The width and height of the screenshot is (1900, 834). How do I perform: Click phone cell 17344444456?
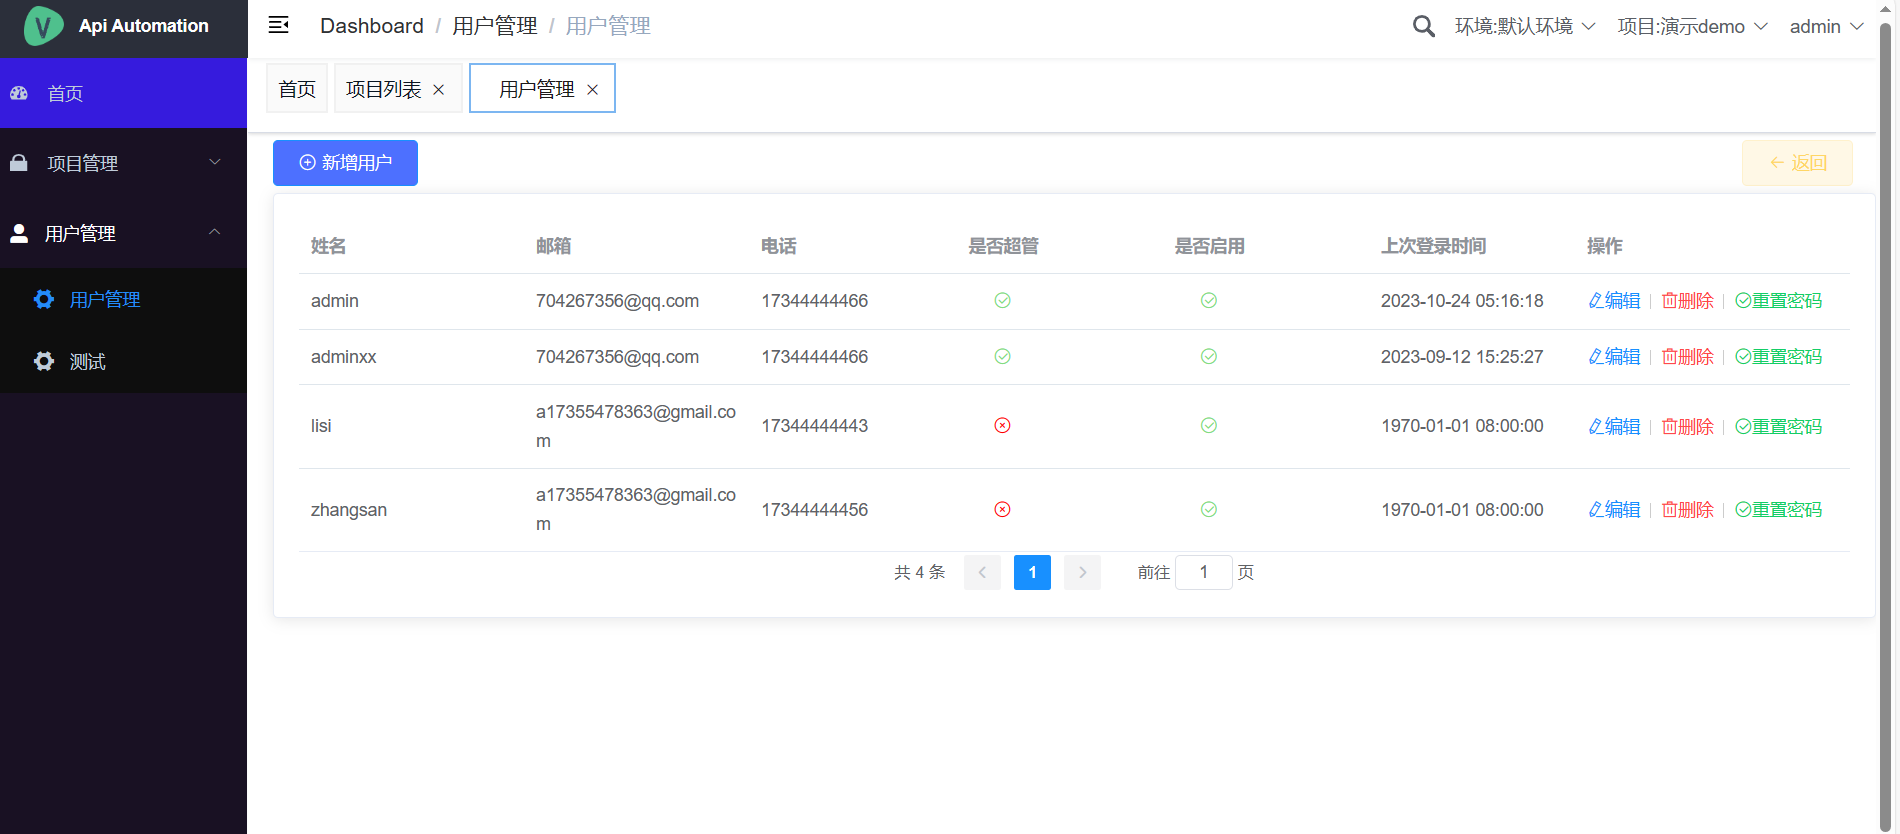814,510
